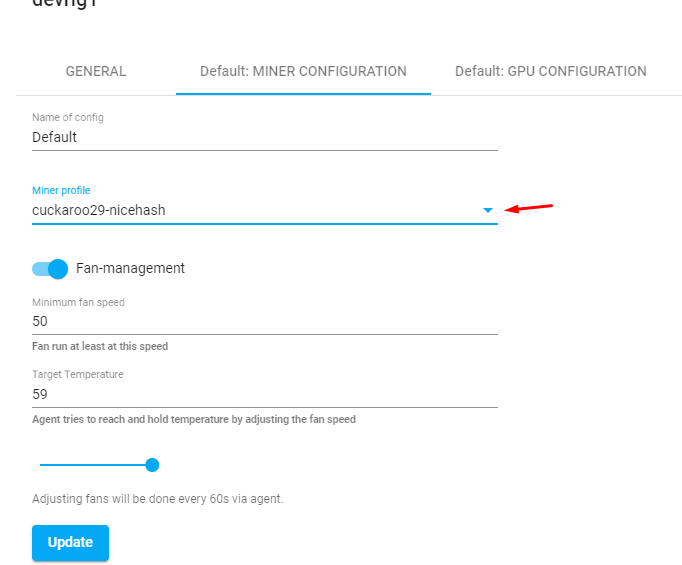Select the cuckaroo29-nicehash profile value

coord(99,211)
